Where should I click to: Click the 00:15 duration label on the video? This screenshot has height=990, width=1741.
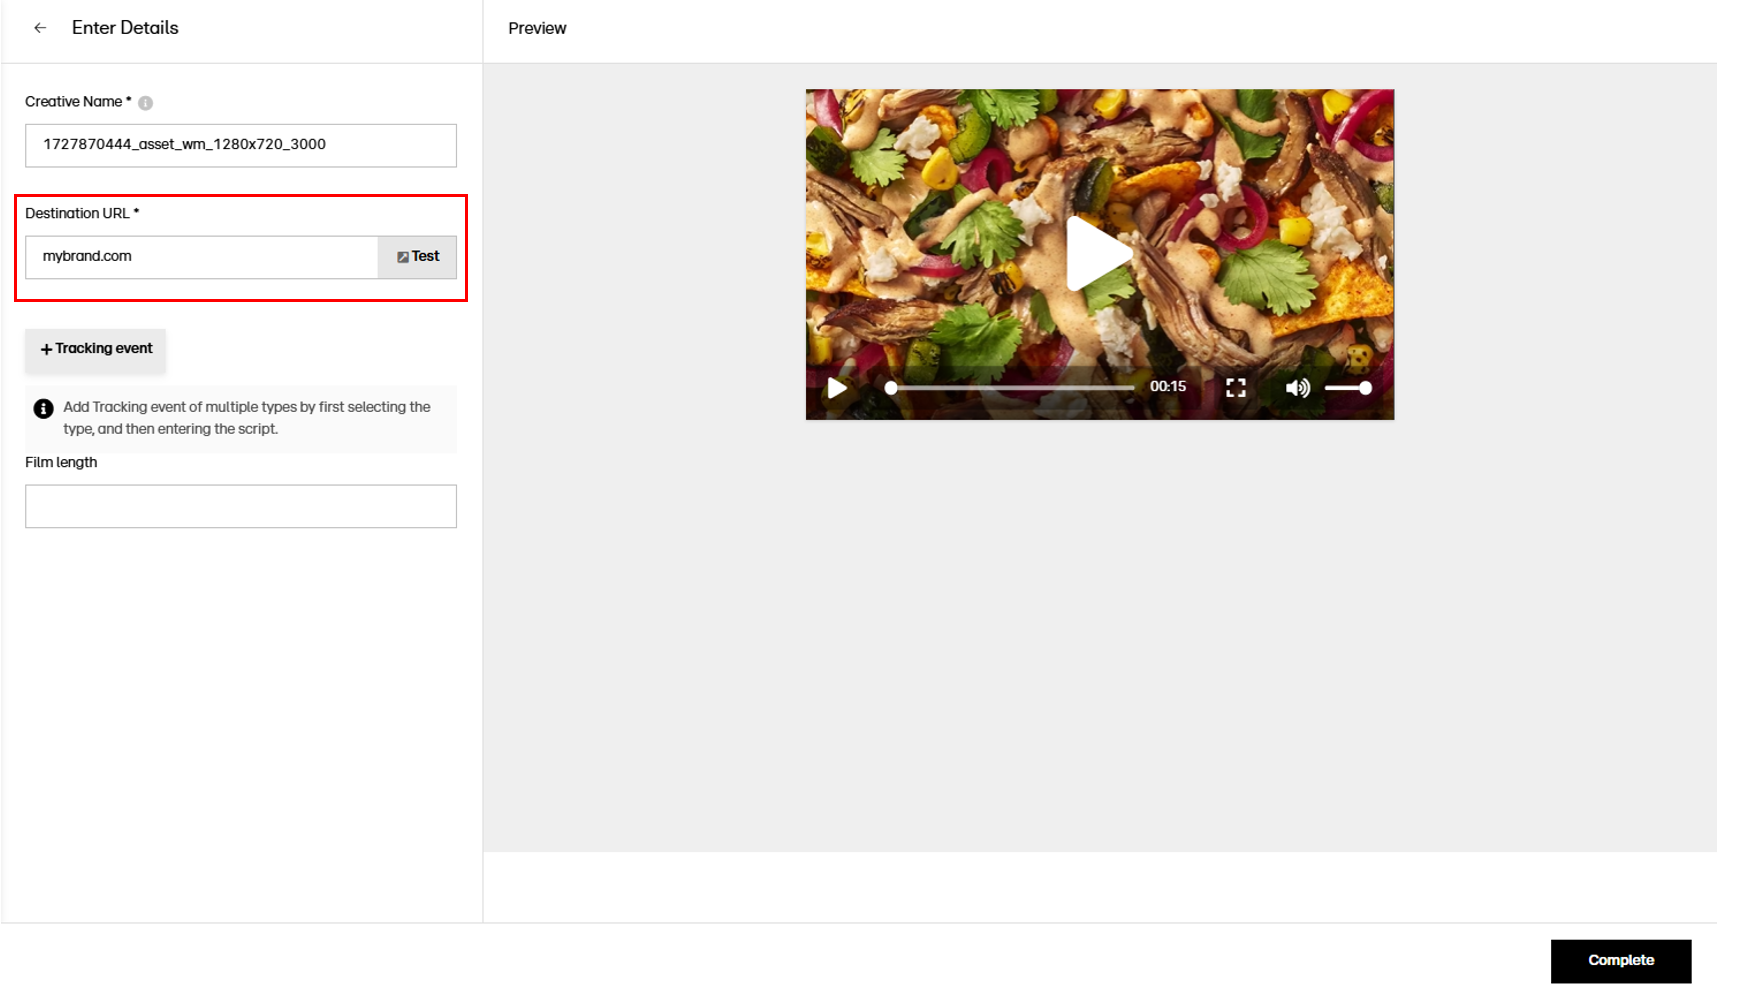tap(1167, 387)
